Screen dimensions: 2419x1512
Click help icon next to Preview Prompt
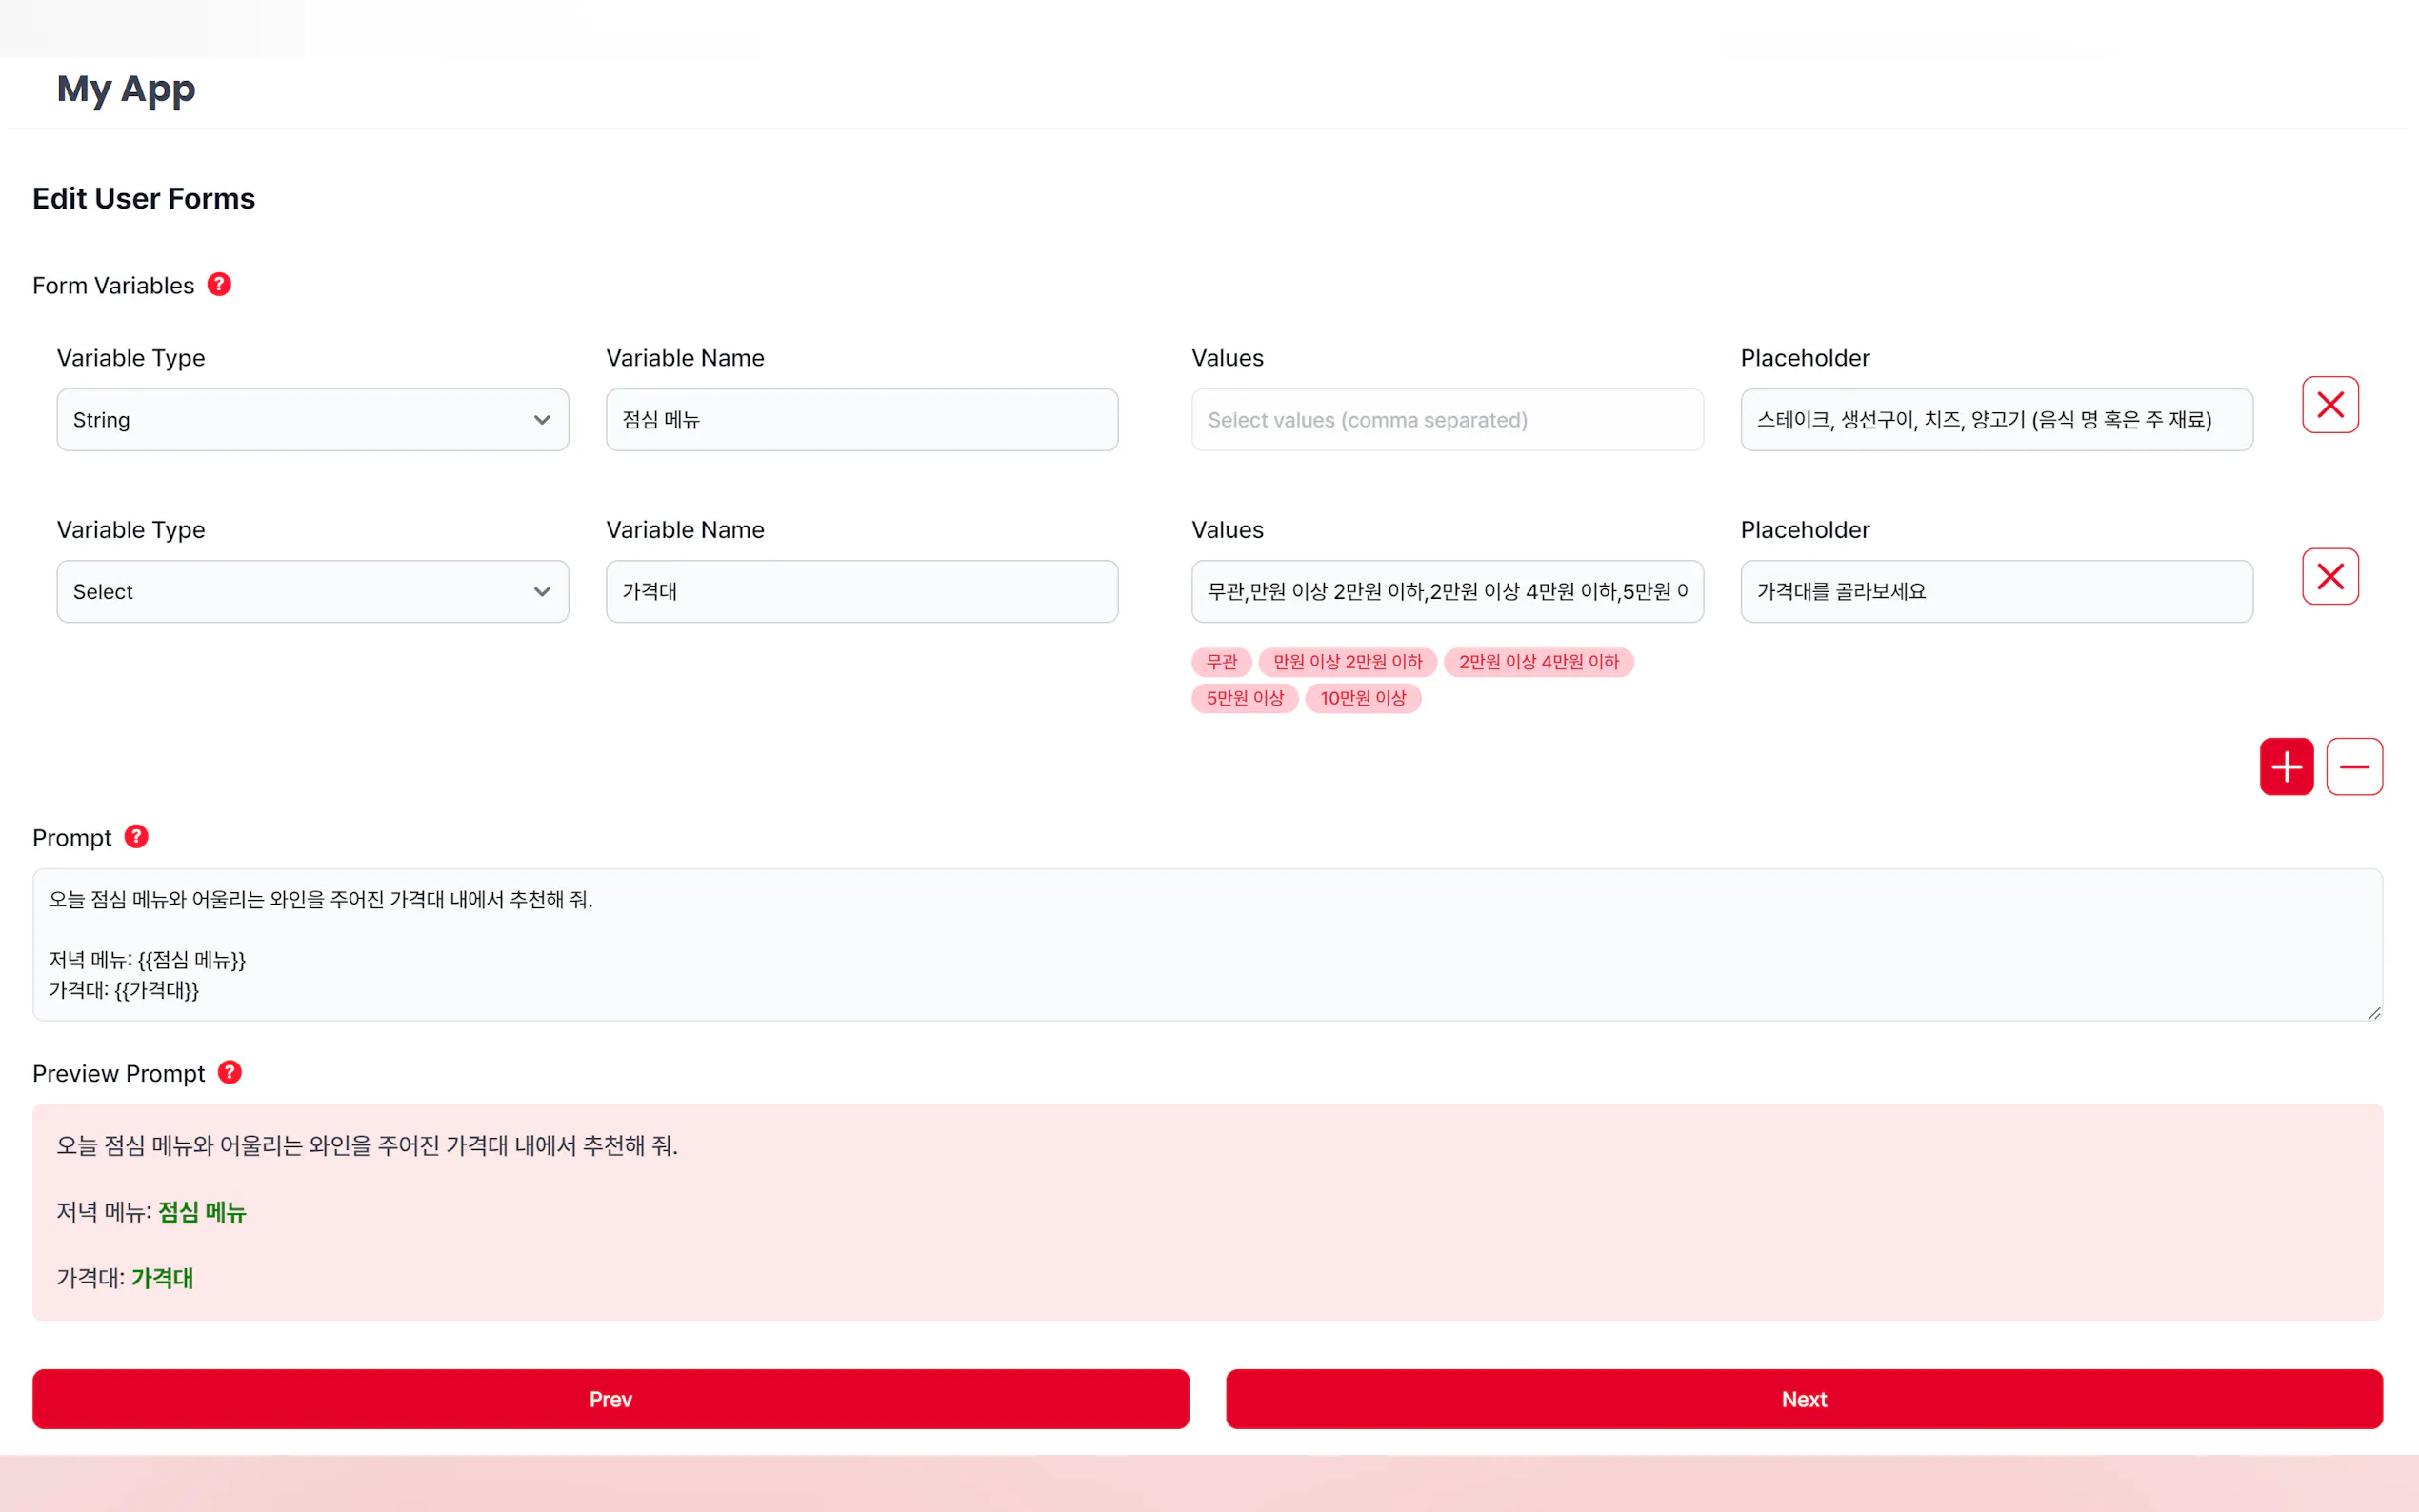(230, 1073)
